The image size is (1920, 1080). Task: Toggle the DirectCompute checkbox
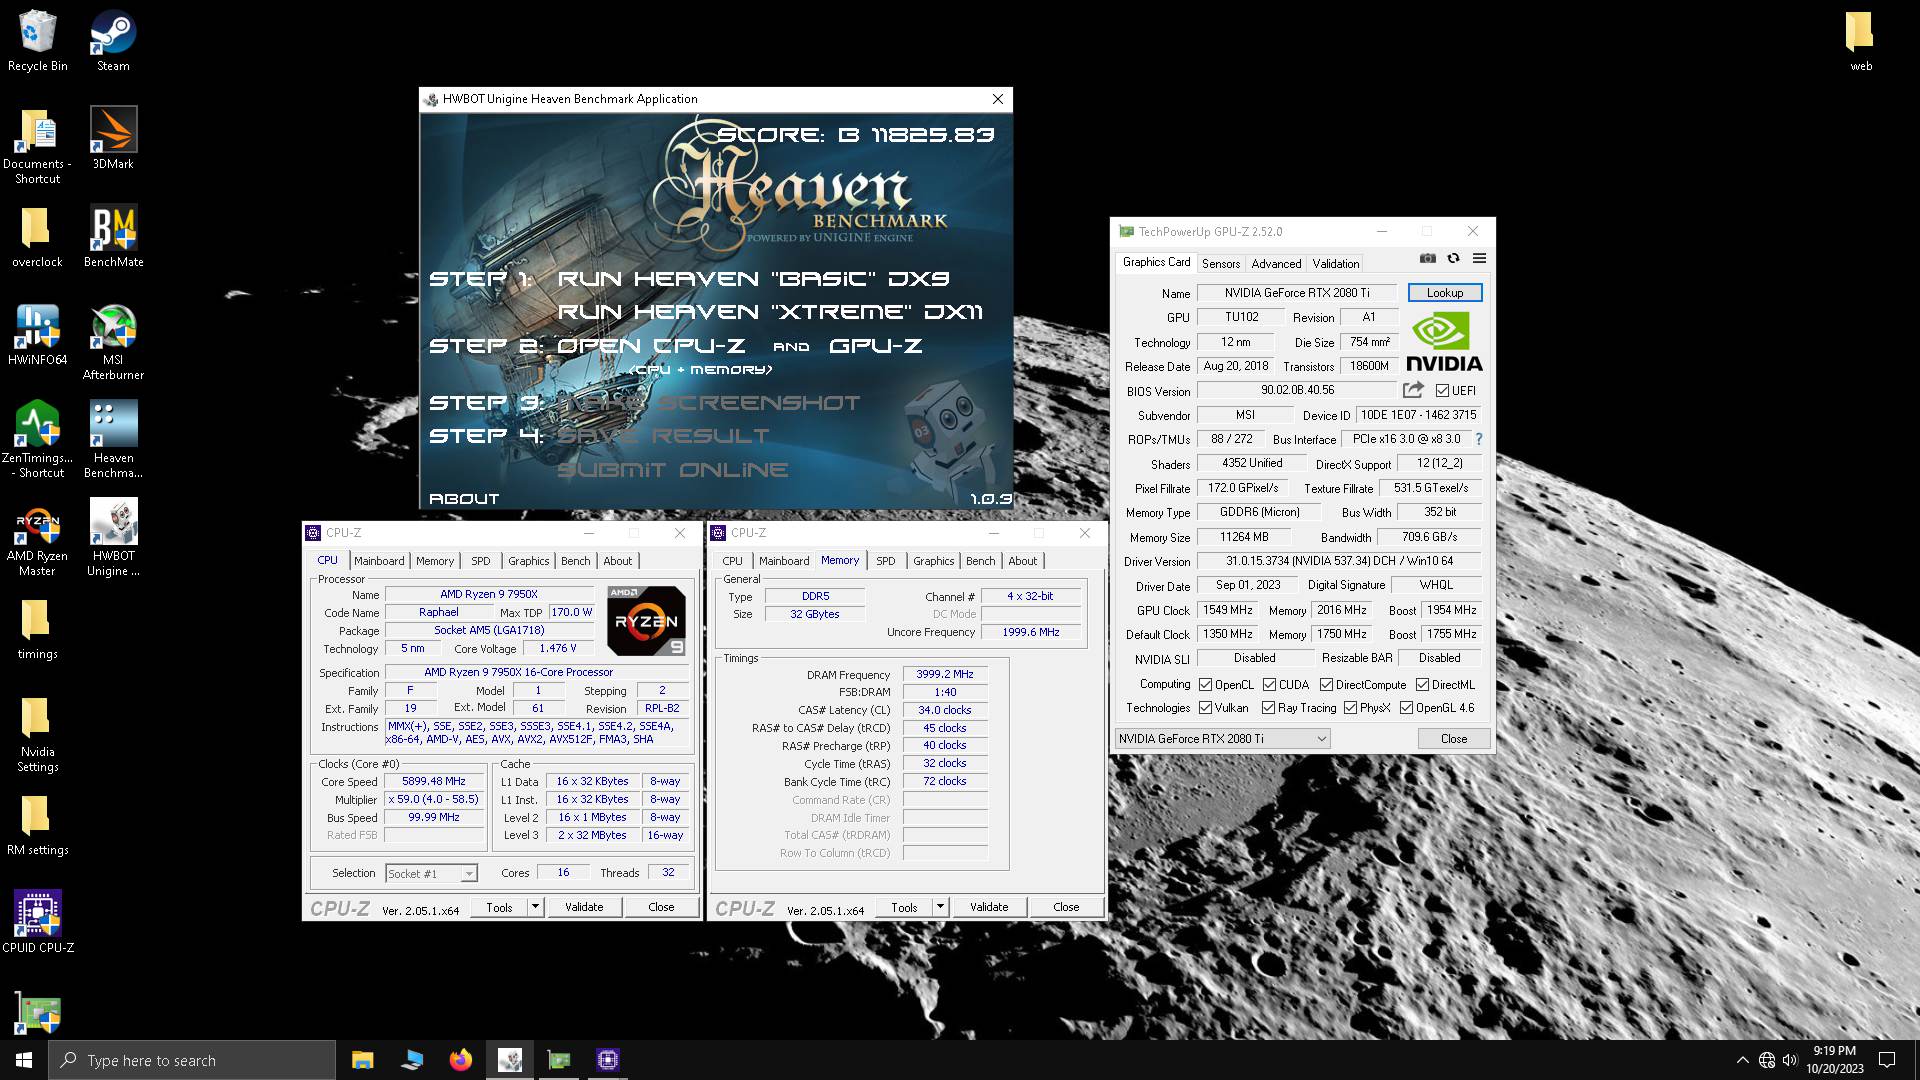tap(1326, 685)
